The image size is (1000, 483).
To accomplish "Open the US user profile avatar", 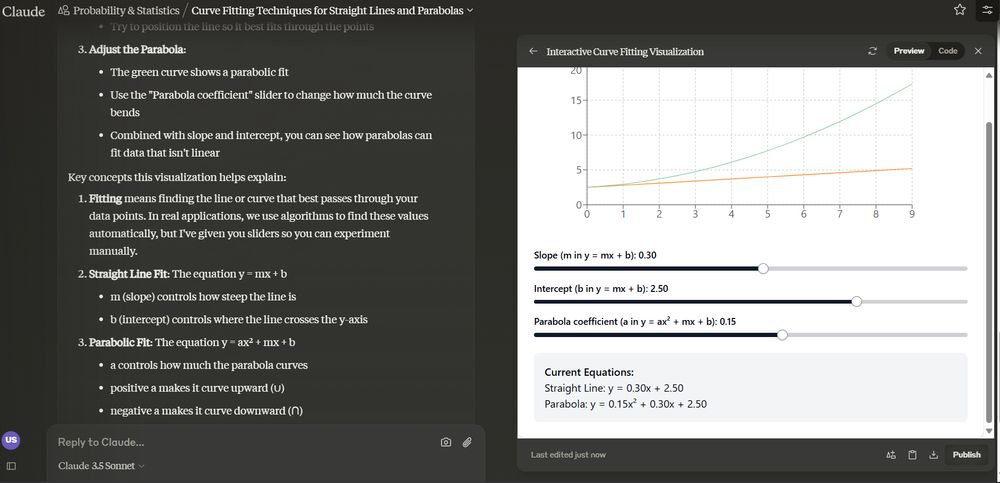I will 11,440.
